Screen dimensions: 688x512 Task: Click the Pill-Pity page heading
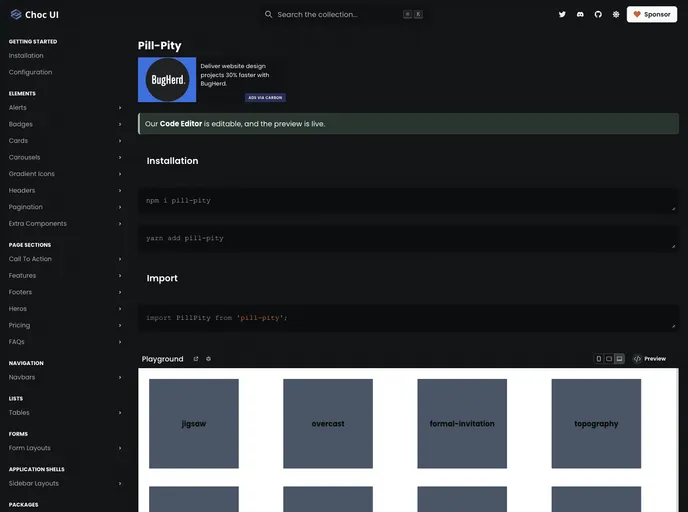160,46
